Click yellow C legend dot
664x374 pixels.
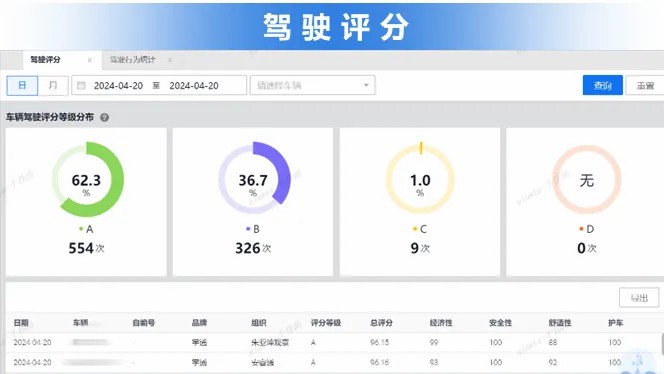(x=415, y=229)
